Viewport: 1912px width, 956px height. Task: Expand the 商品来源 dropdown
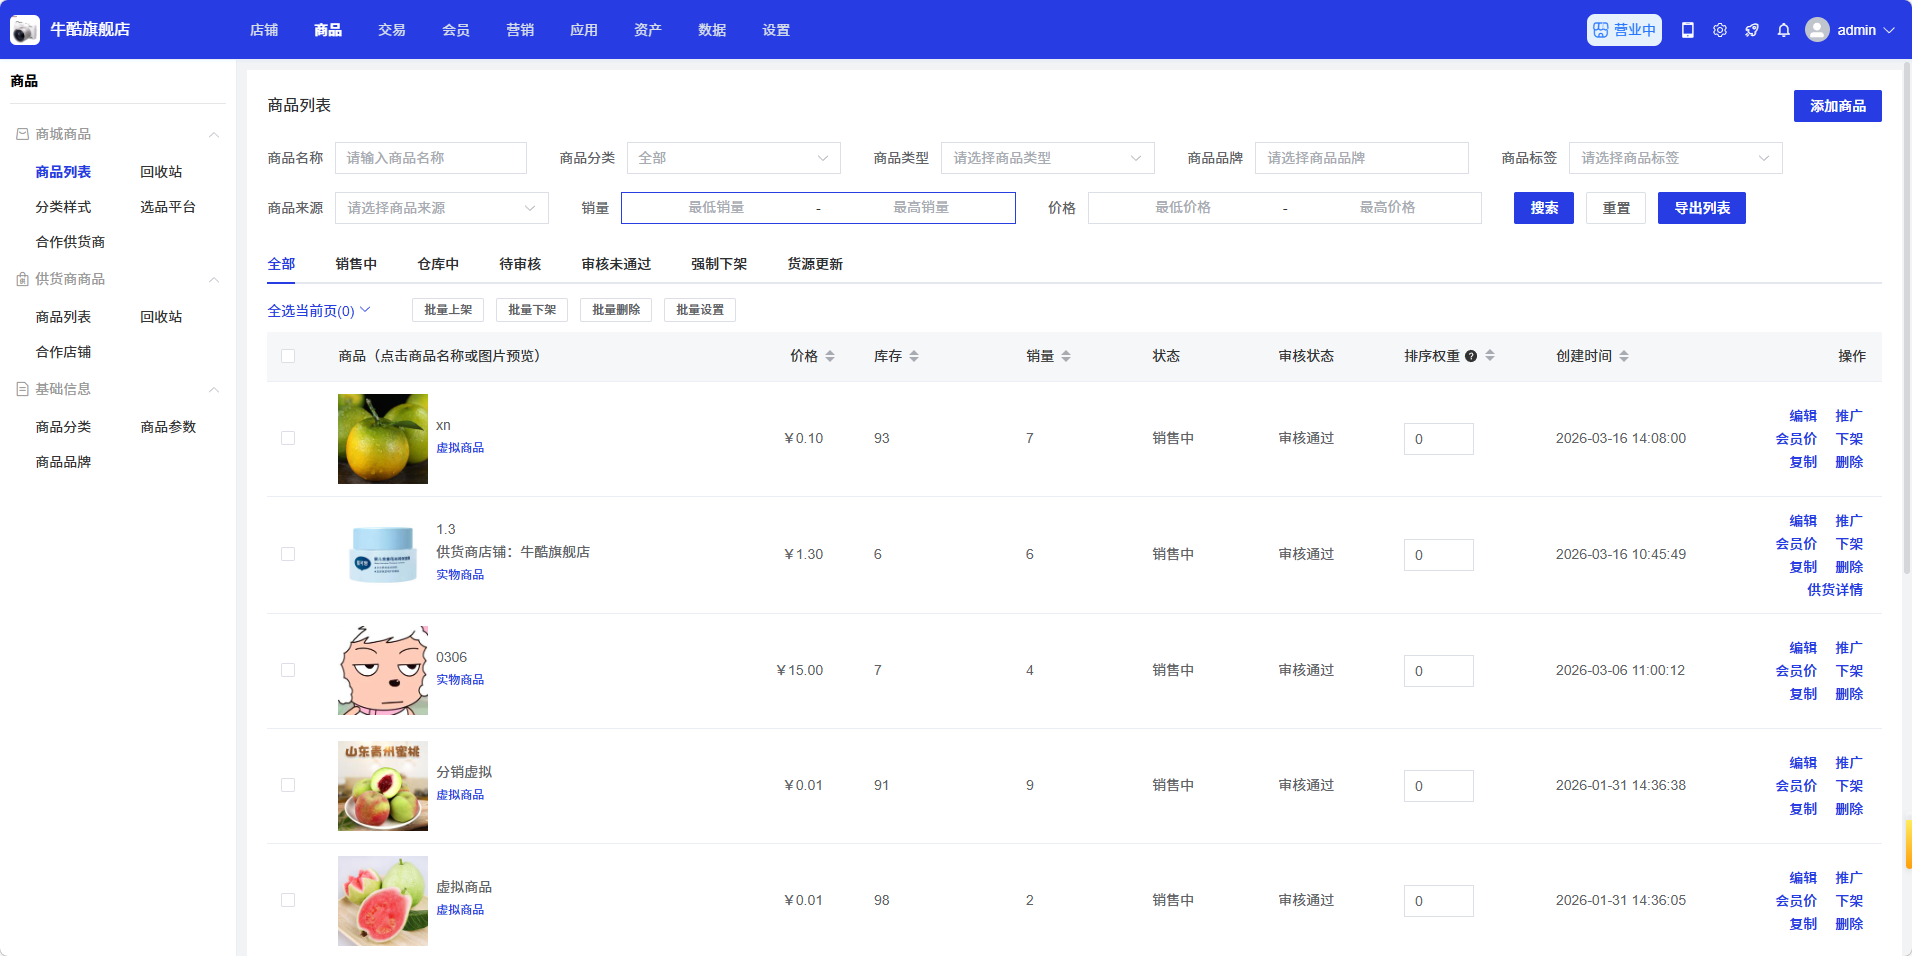(441, 208)
